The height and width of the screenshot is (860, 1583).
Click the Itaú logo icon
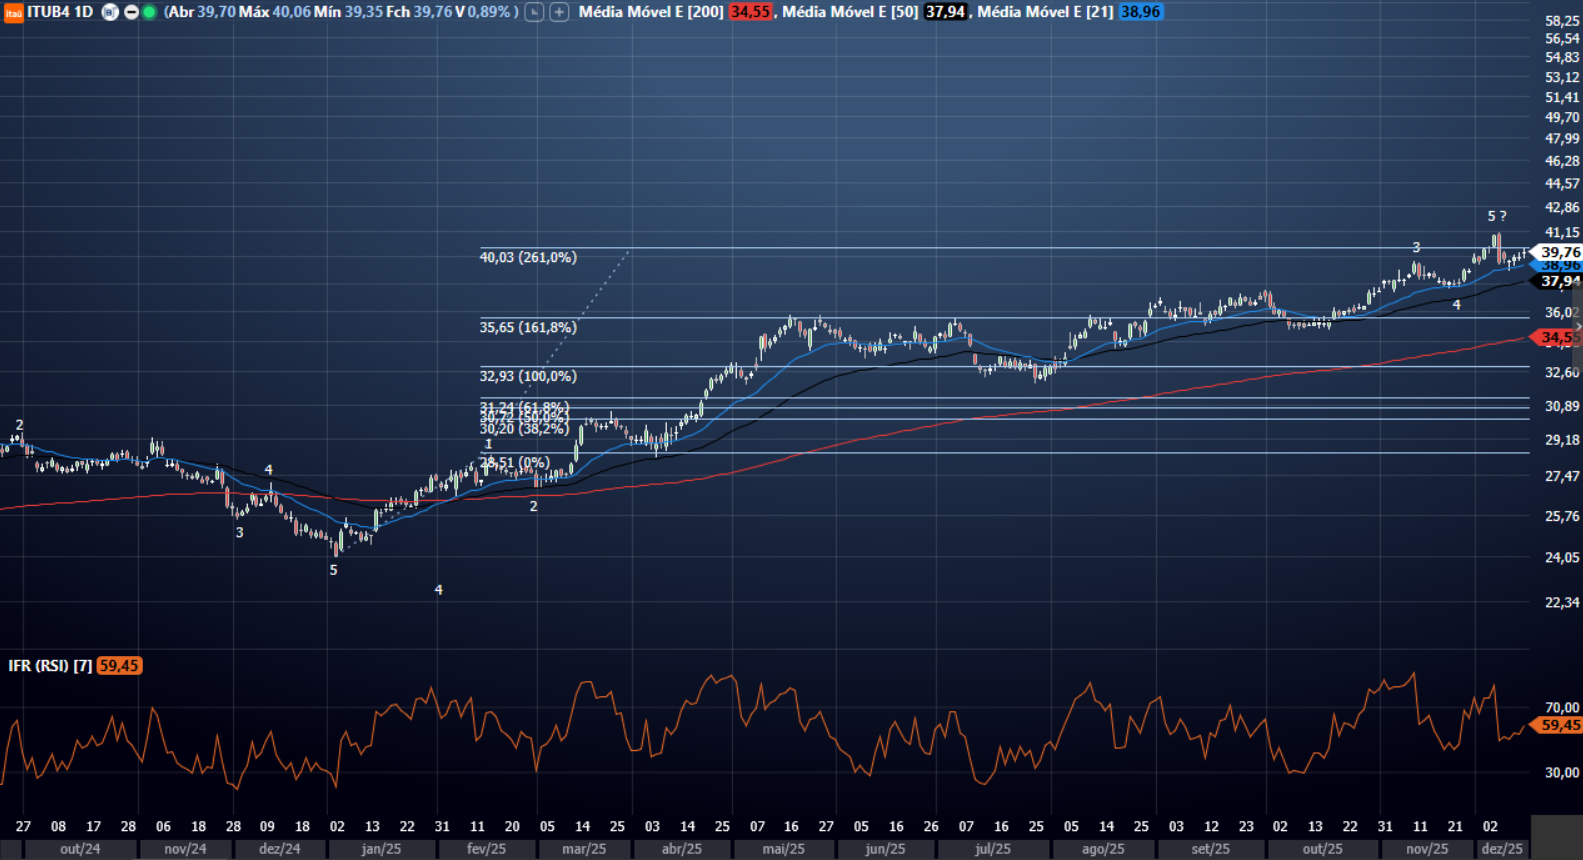pyautogui.click(x=13, y=13)
